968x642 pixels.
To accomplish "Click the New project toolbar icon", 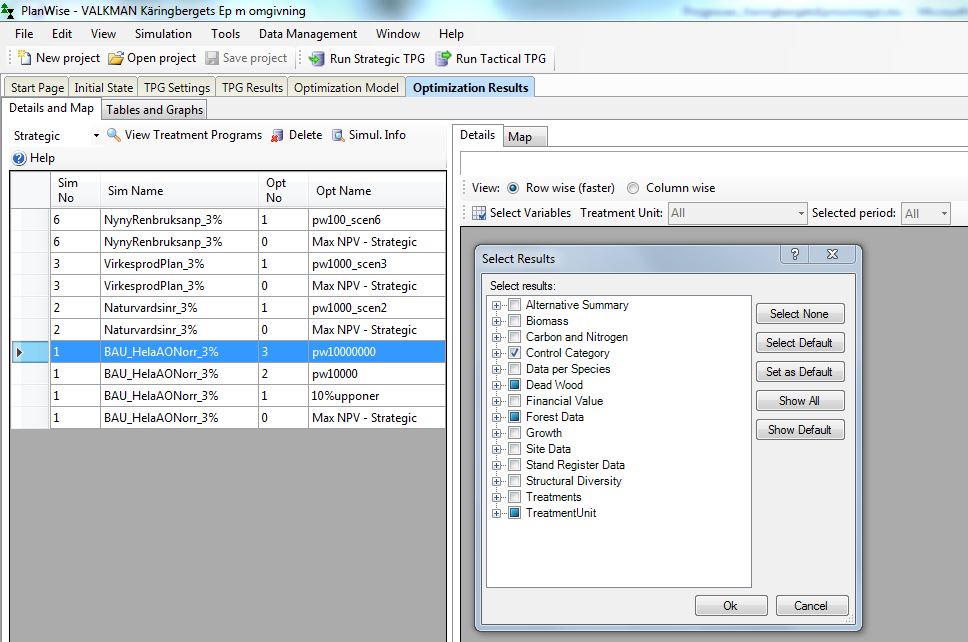I will (x=24, y=59).
